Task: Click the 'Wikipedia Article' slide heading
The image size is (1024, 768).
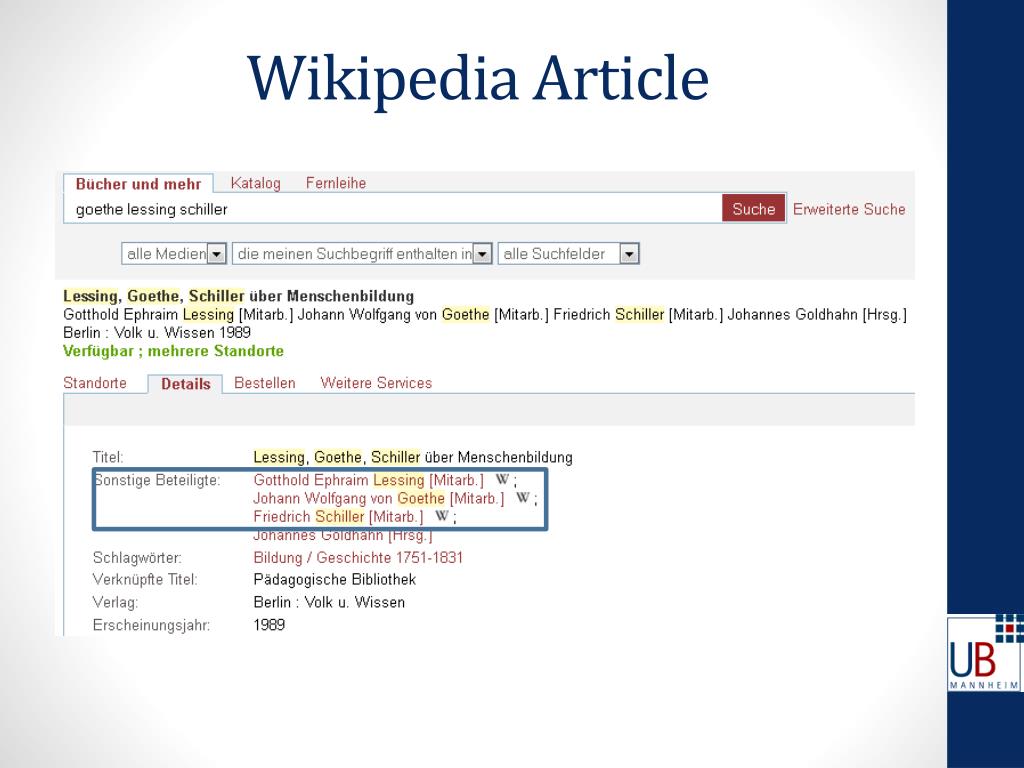Action: coord(478,79)
